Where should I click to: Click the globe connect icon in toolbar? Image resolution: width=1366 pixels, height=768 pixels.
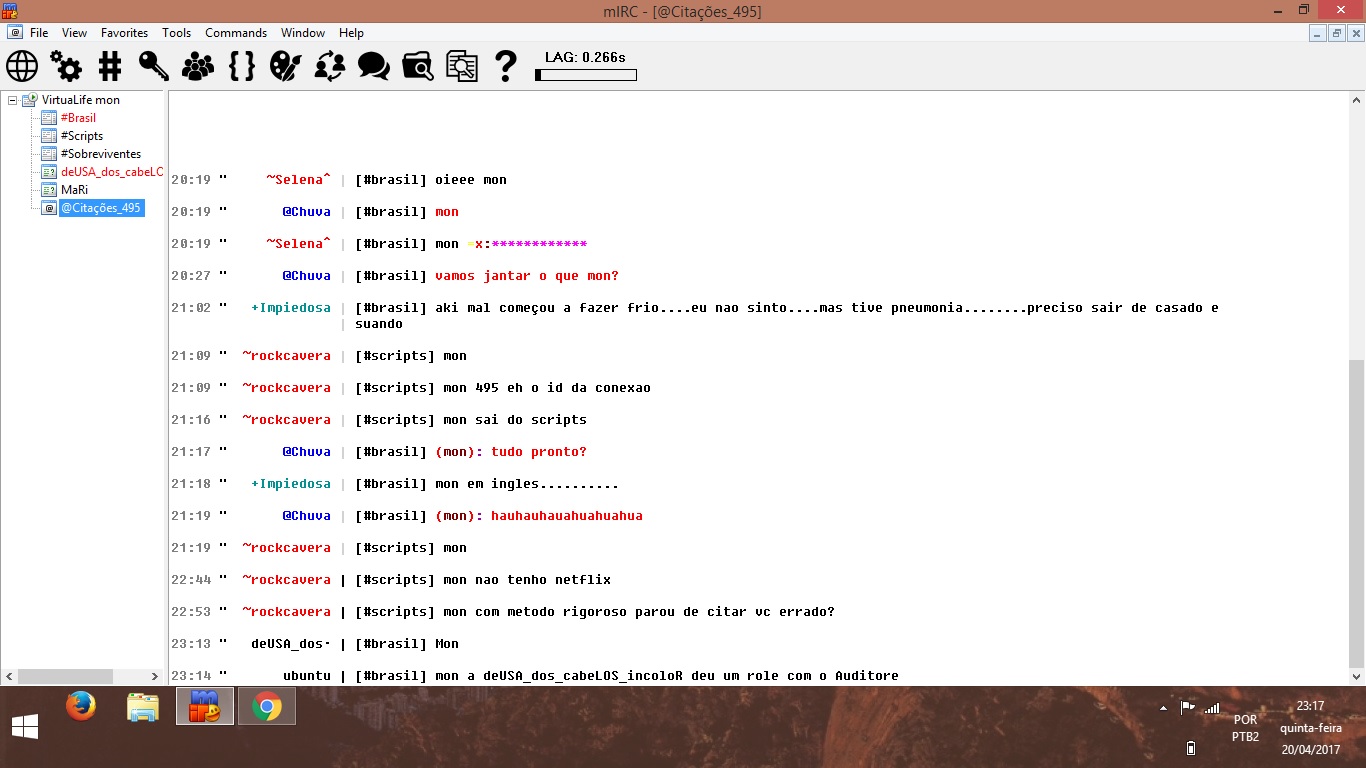click(22, 66)
